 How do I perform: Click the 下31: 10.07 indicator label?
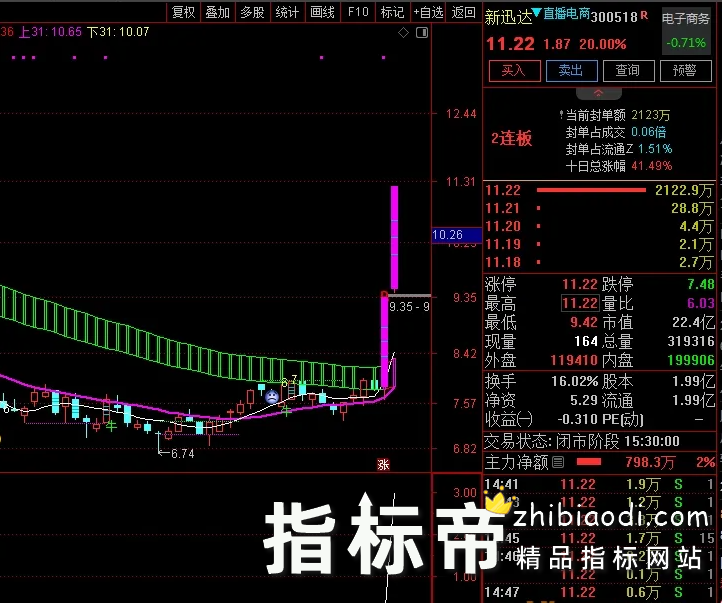118,32
